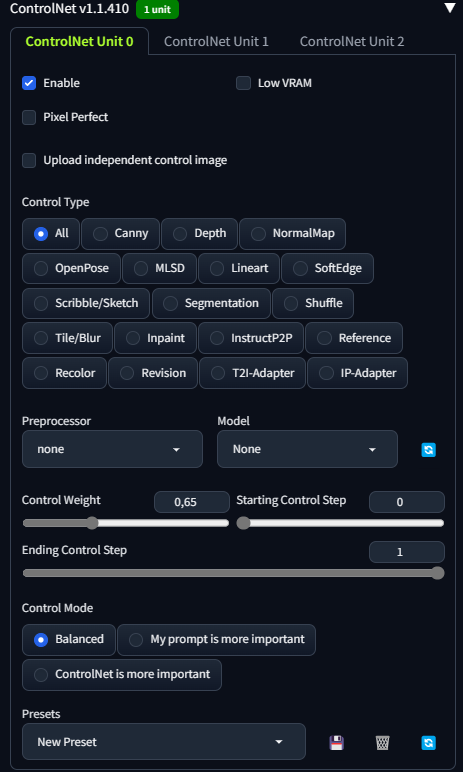This screenshot has height=772, width=463.
Task: Choose the OpenPose control type
Action: 71,268
